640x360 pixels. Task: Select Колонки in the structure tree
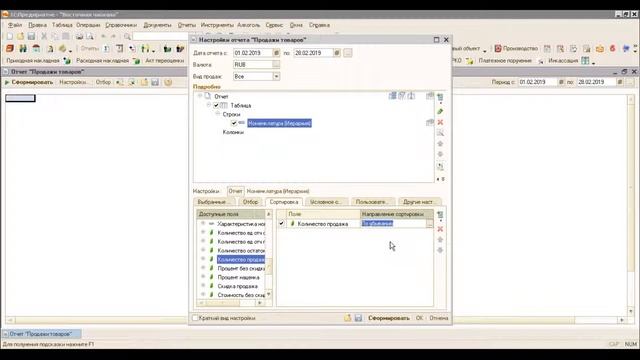233,132
